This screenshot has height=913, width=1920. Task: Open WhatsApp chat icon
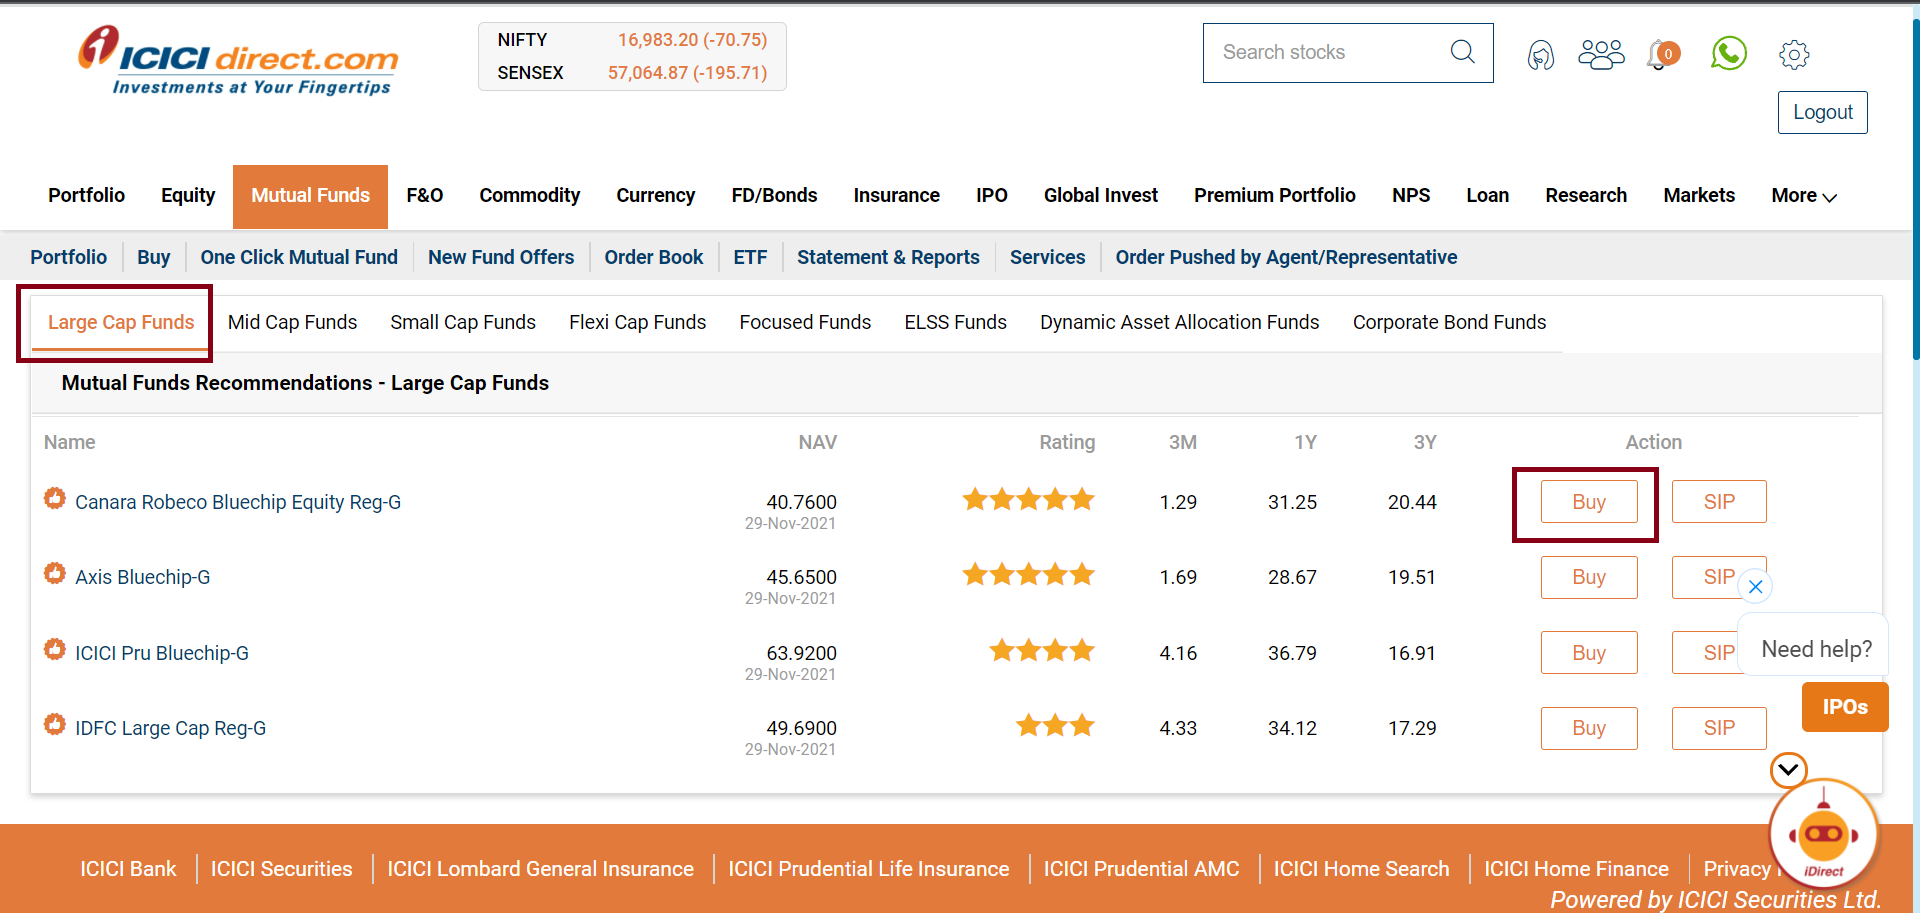(1728, 53)
